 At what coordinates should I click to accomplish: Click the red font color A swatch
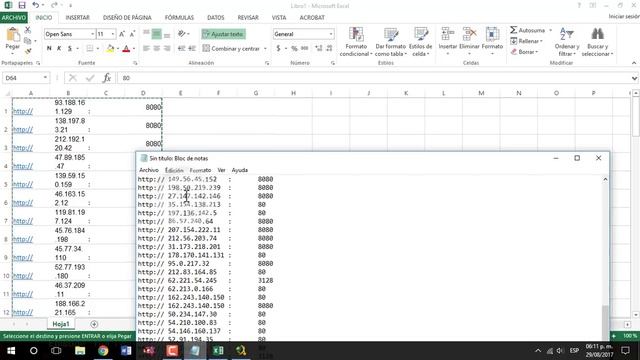pyautogui.click(x=126, y=49)
